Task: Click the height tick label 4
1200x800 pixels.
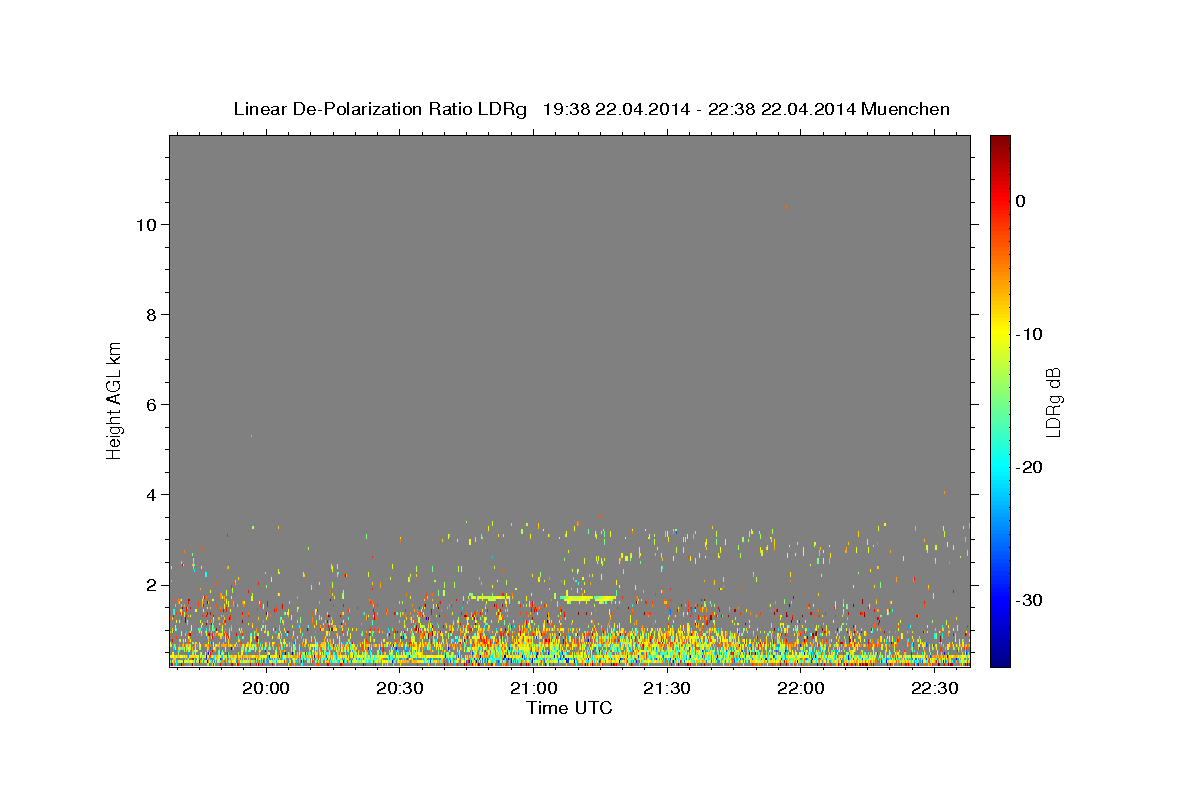Action: [152, 494]
